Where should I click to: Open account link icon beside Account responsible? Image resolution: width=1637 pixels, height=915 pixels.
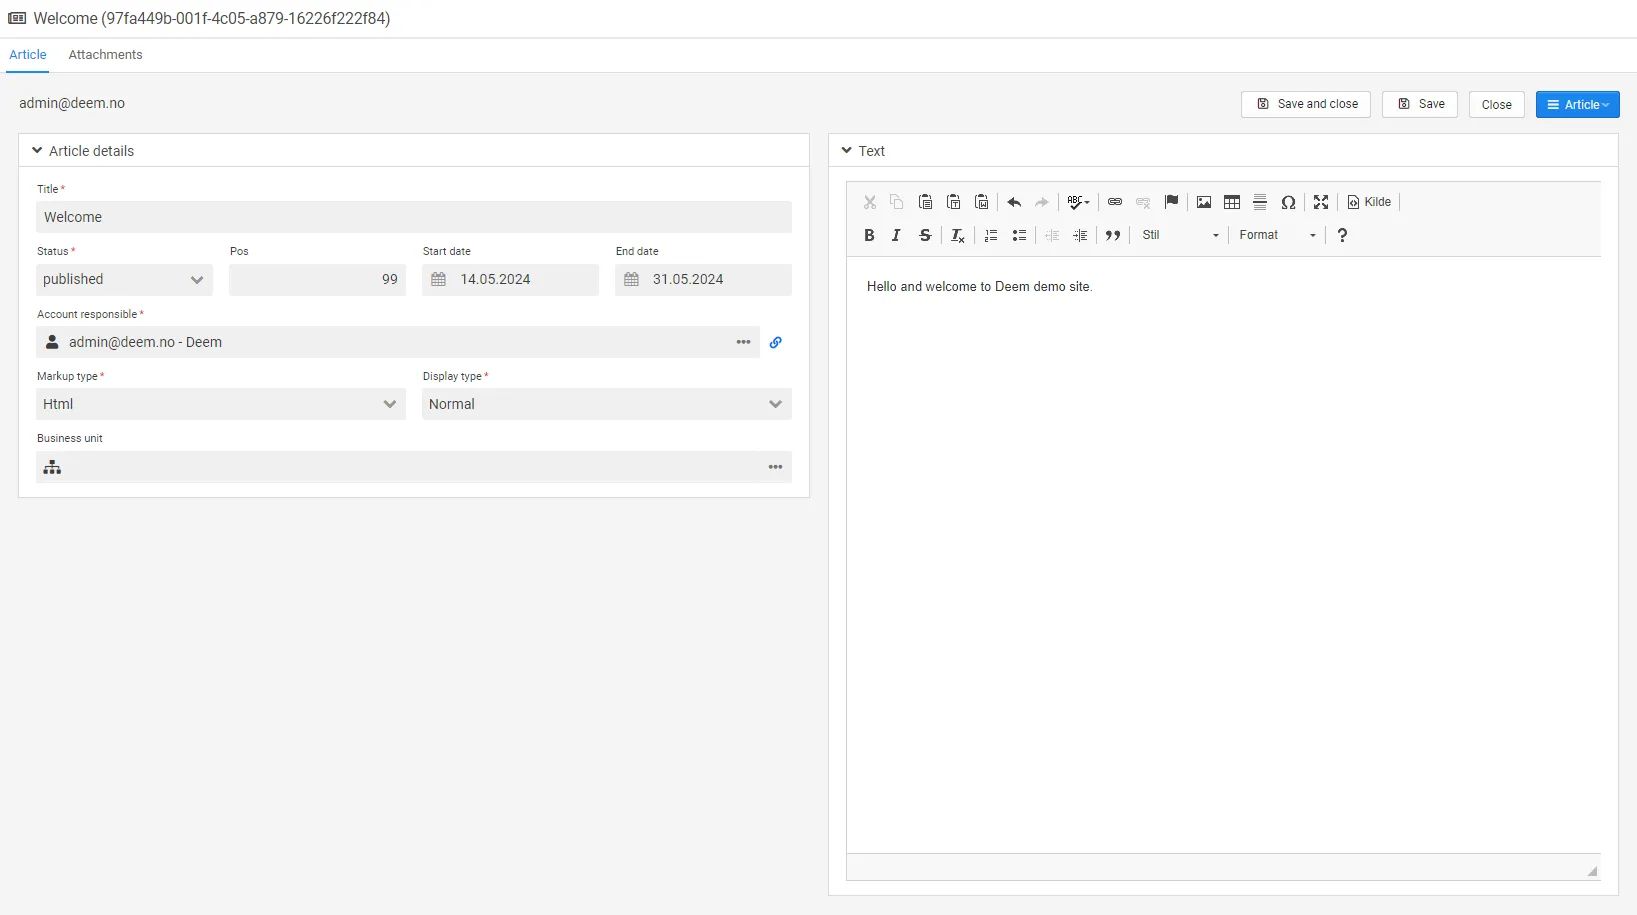tap(776, 342)
